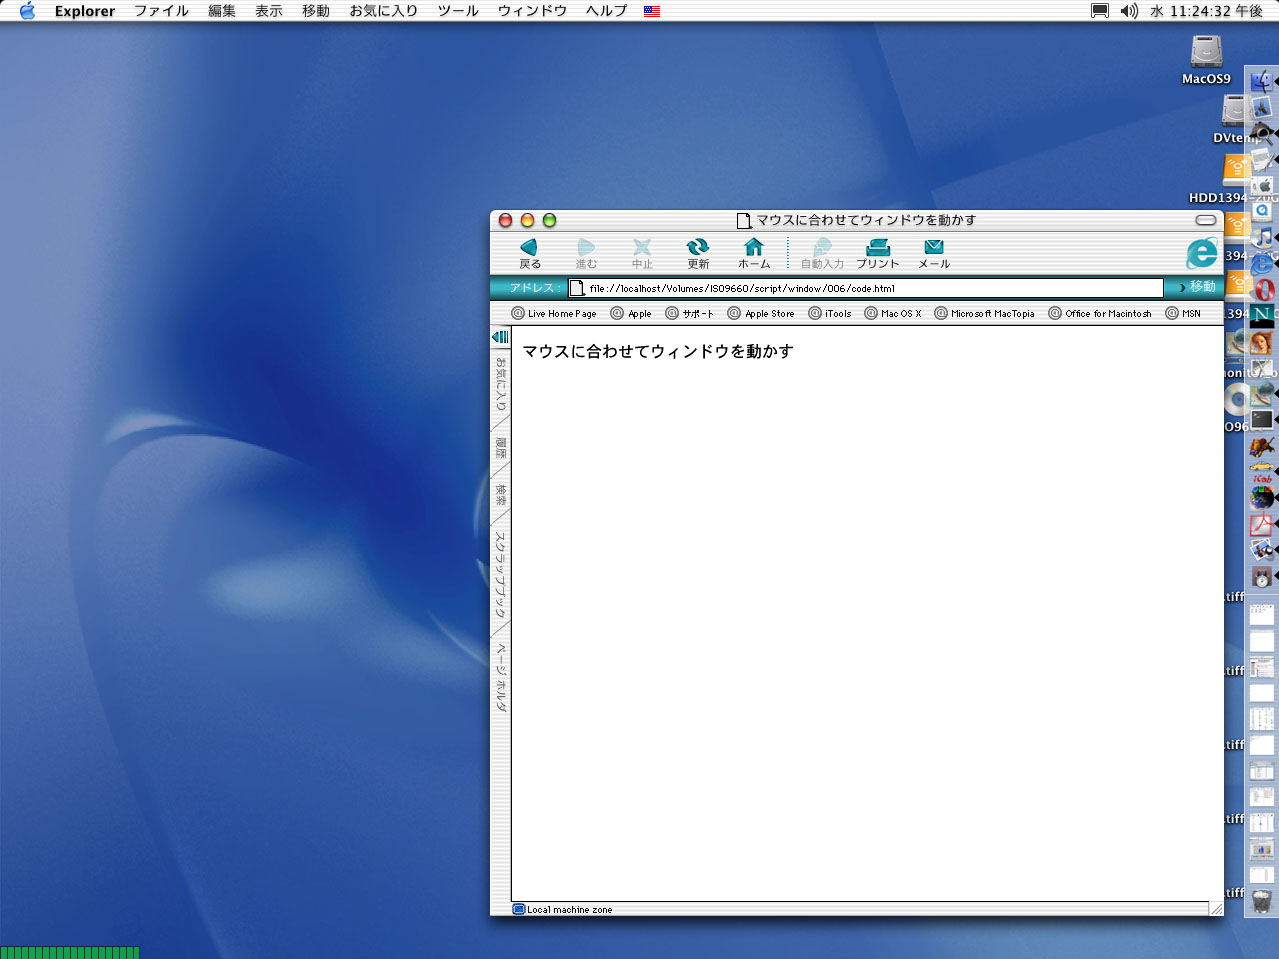Open the ウィンドウ menu
1279x959 pixels.
[532, 11]
